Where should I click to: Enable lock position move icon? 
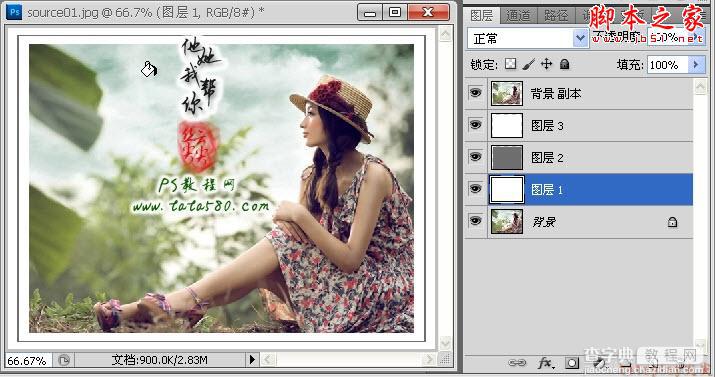(x=546, y=64)
